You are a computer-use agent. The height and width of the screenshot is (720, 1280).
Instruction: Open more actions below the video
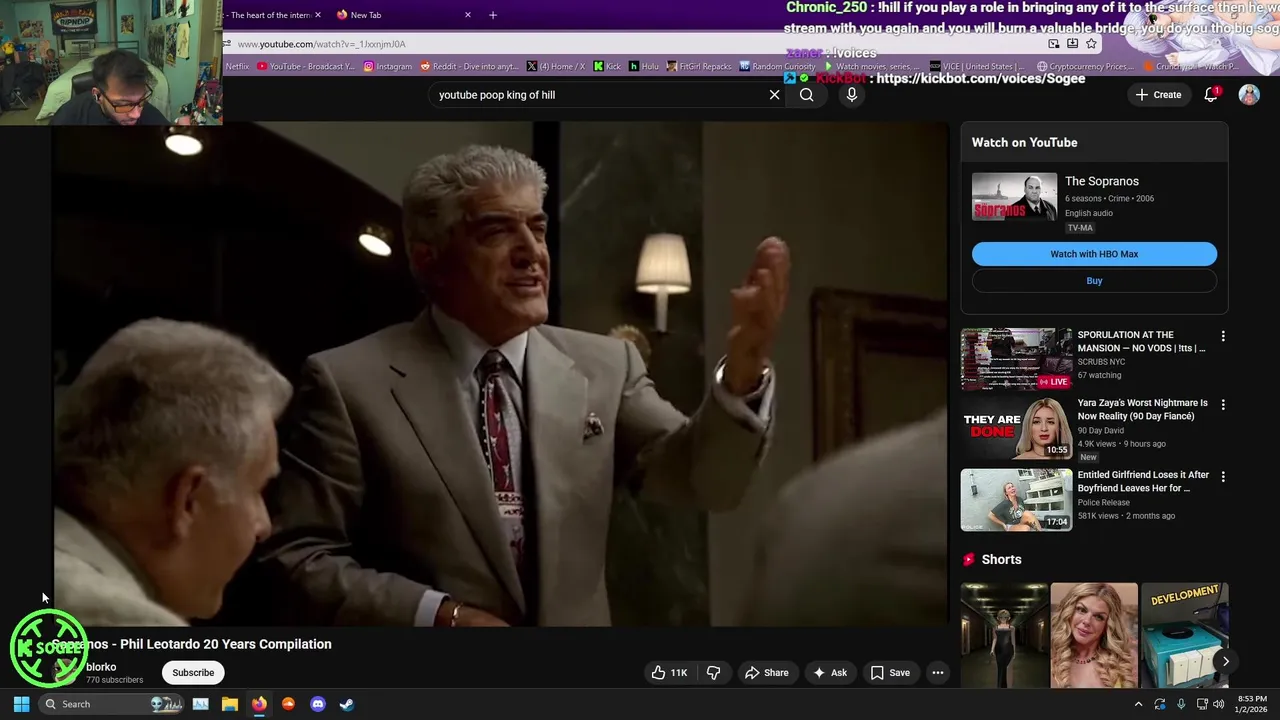(x=938, y=673)
